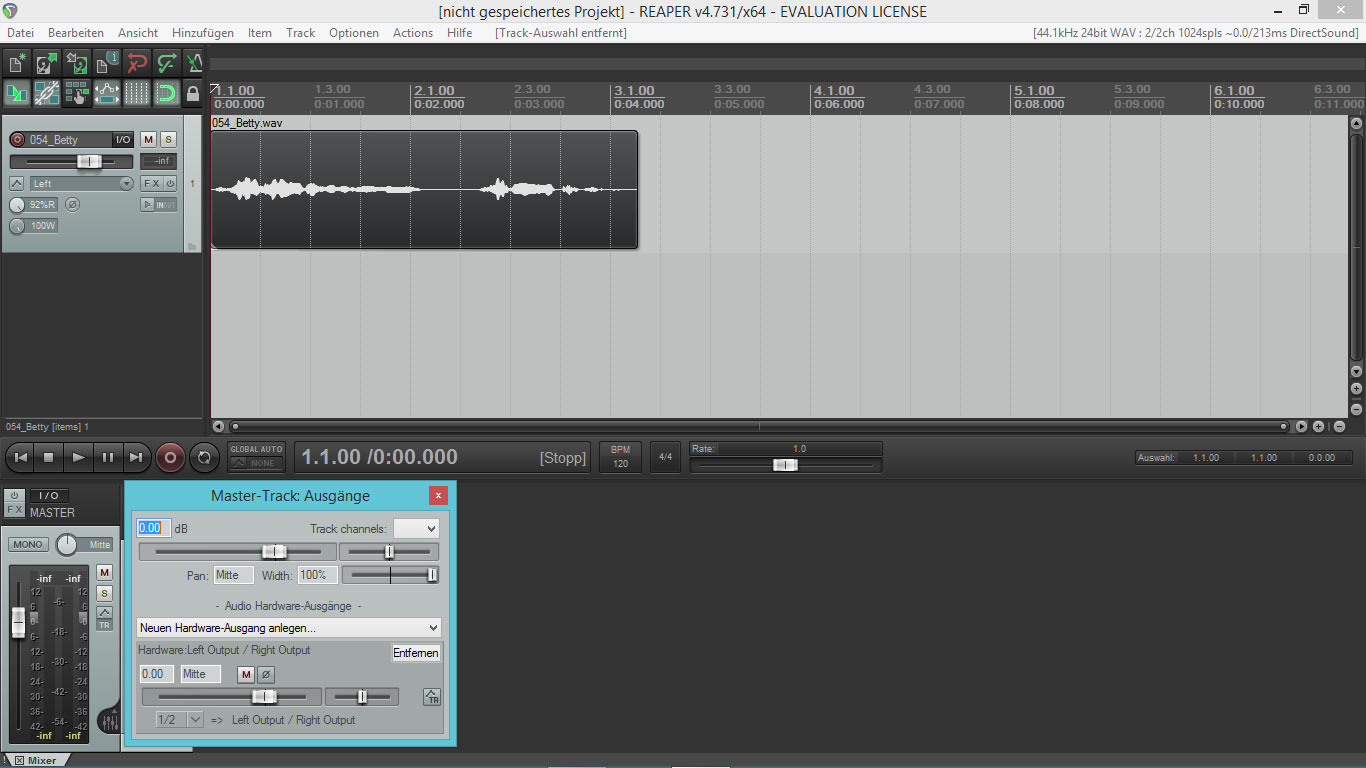Click the padlock locking icon

(x=193, y=94)
